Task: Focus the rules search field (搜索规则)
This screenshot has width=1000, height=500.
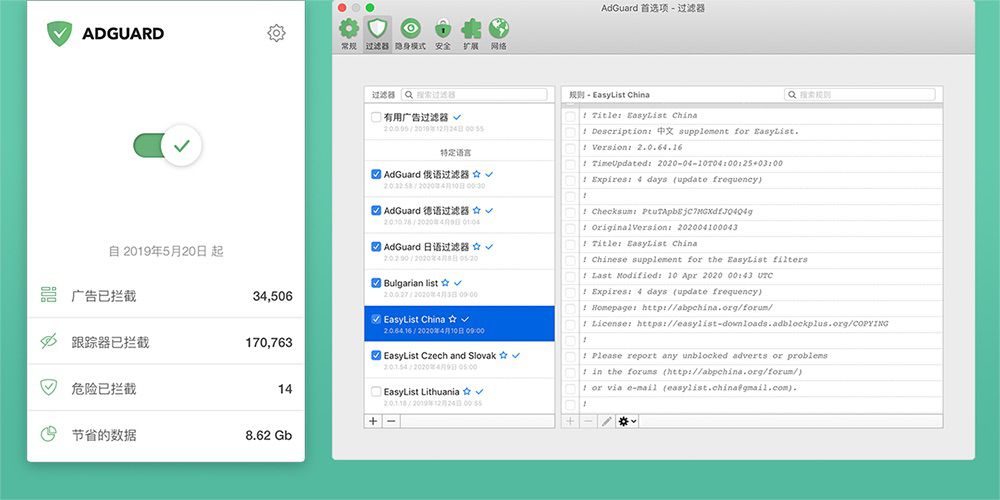Action: pos(860,94)
